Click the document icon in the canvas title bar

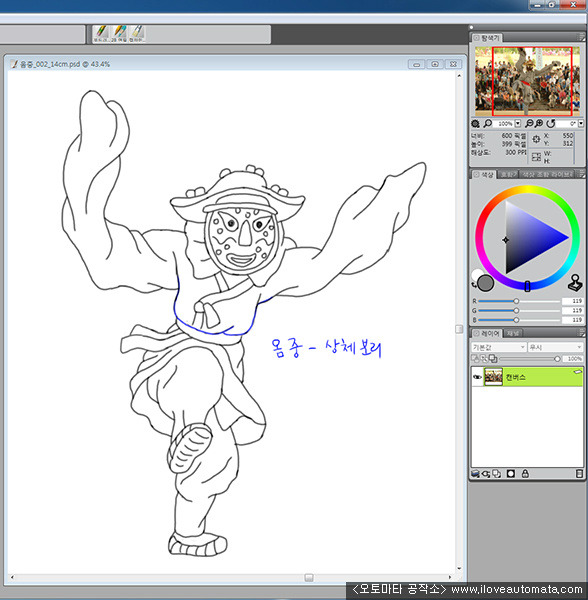pyautogui.click(x=15, y=64)
